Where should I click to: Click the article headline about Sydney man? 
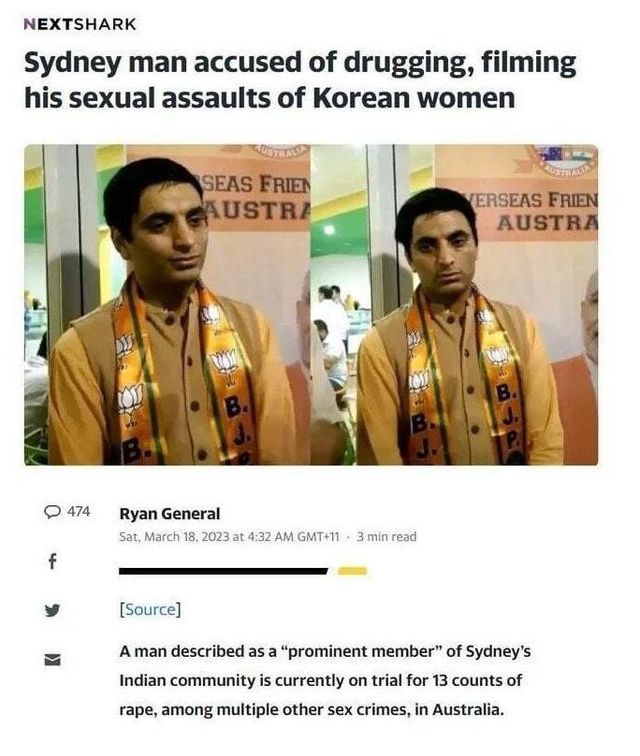coord(300,81)
